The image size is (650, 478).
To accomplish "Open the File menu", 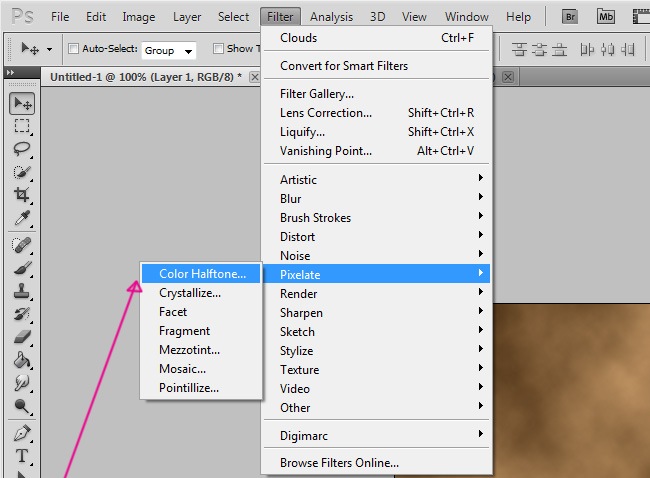I will 60,17.
